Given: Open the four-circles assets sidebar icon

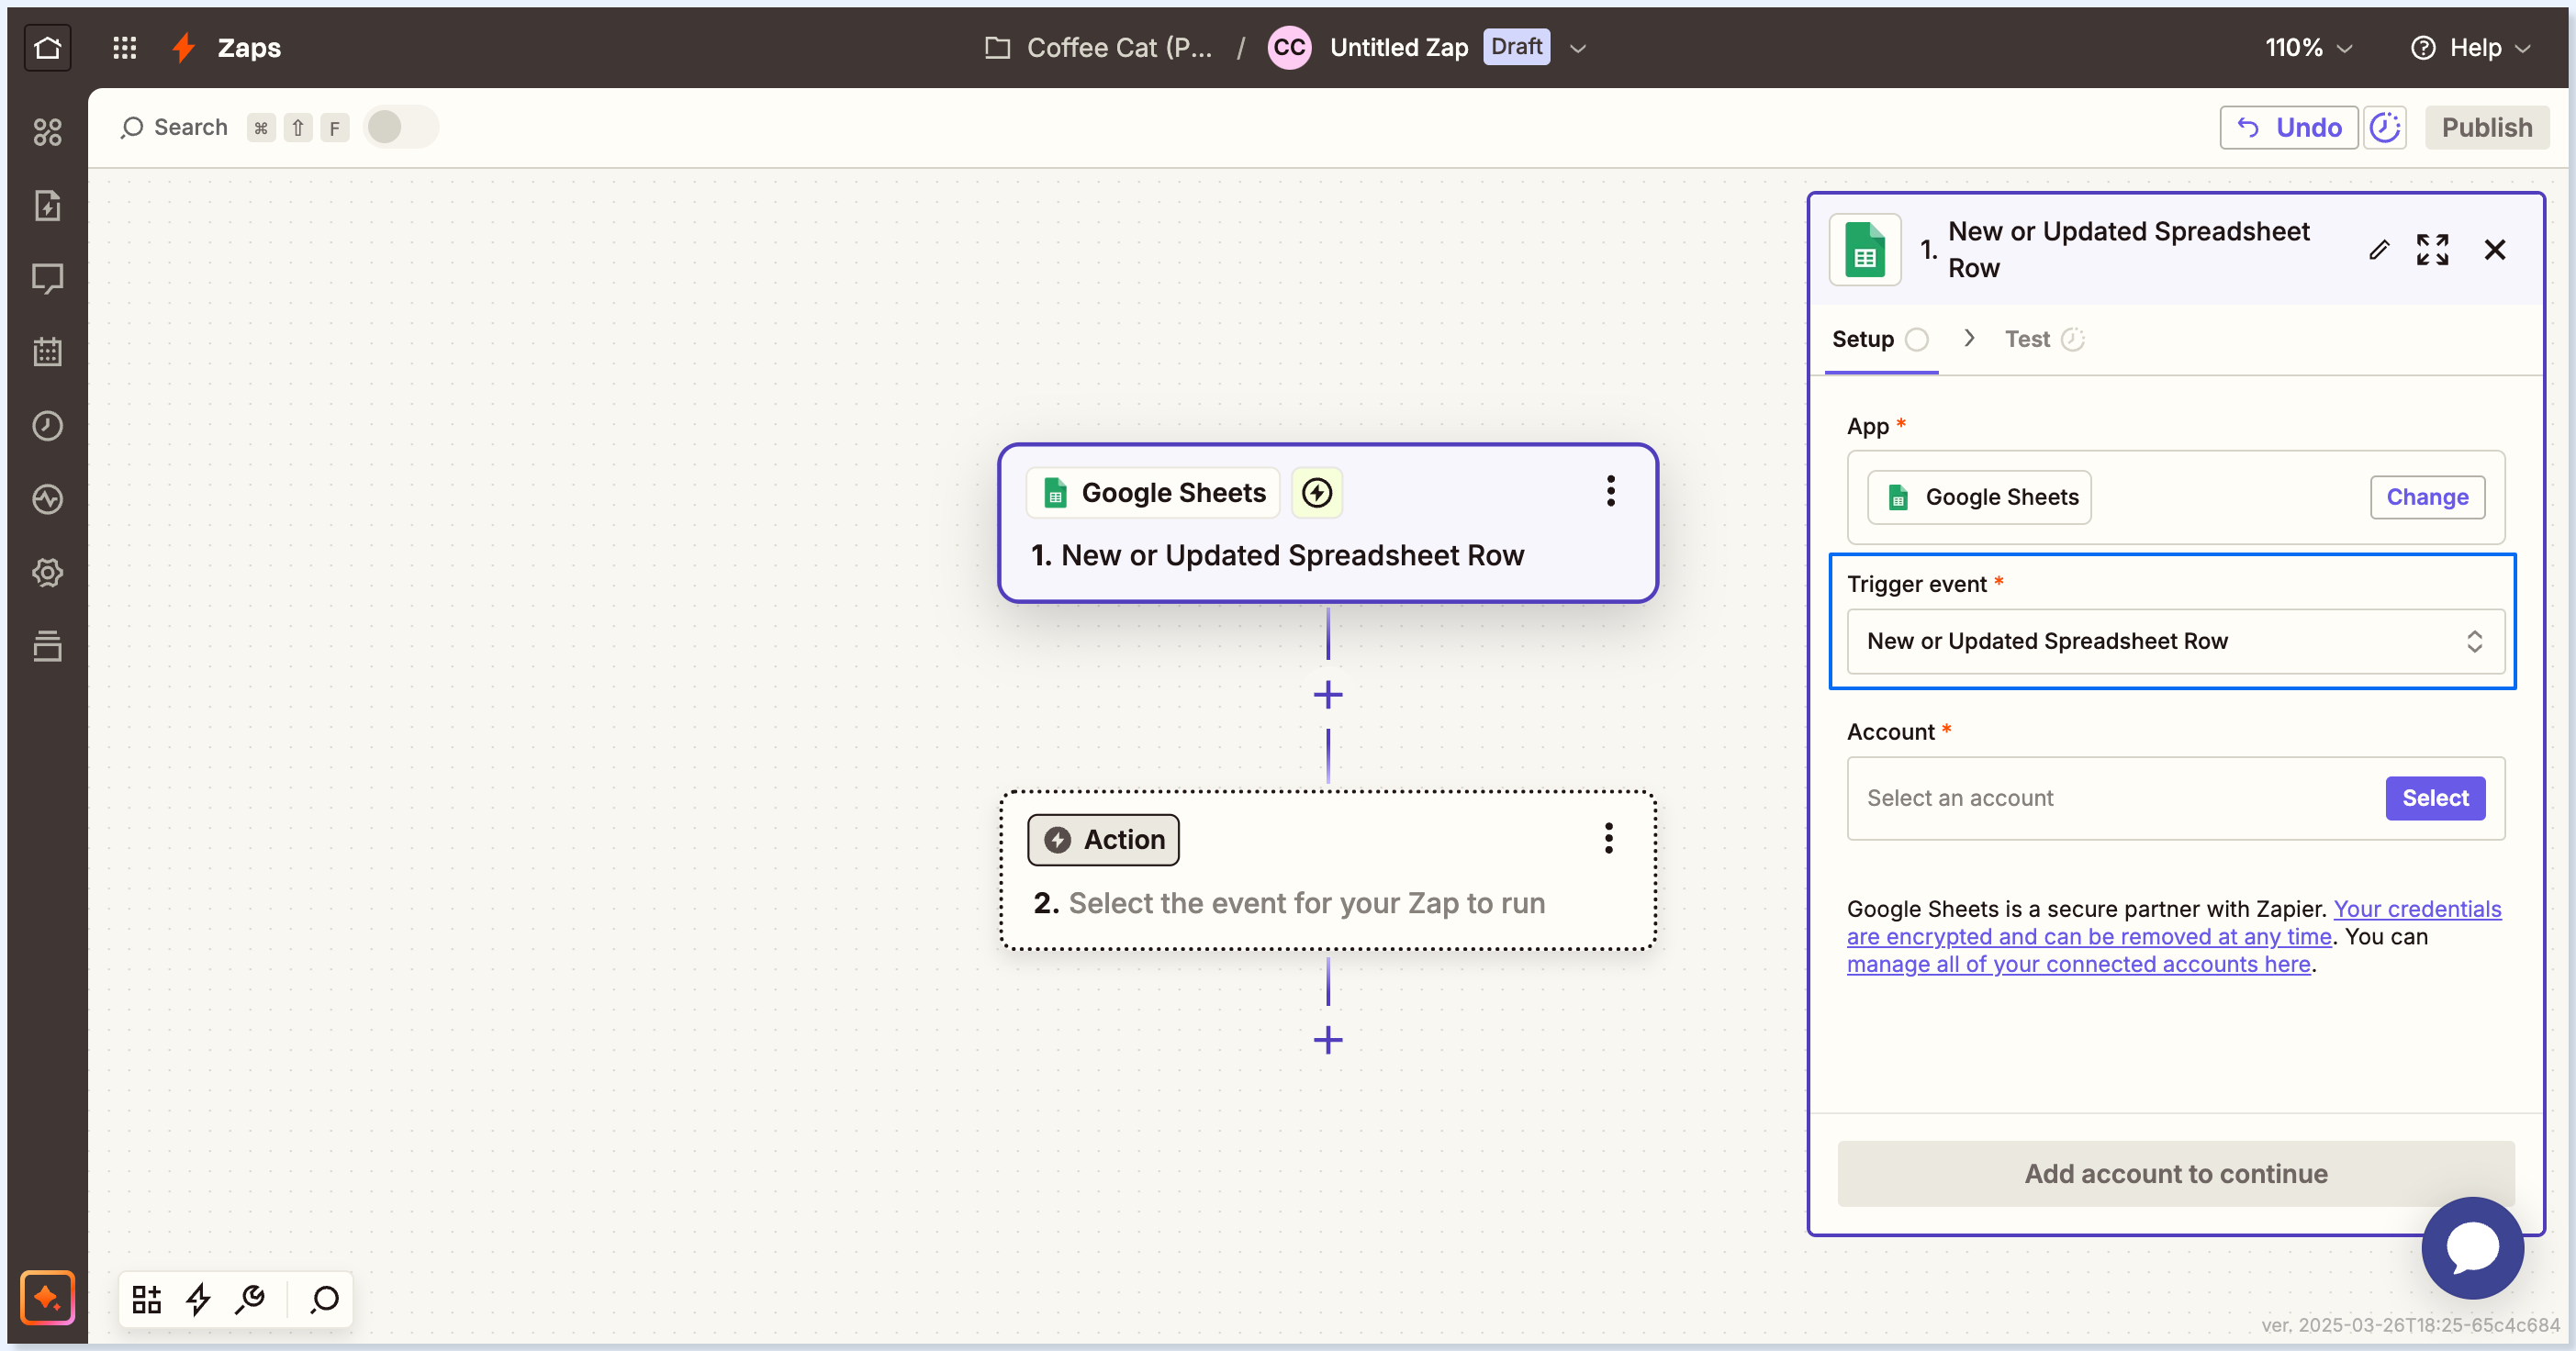Looking at the screenshot, I should (47, 132).
